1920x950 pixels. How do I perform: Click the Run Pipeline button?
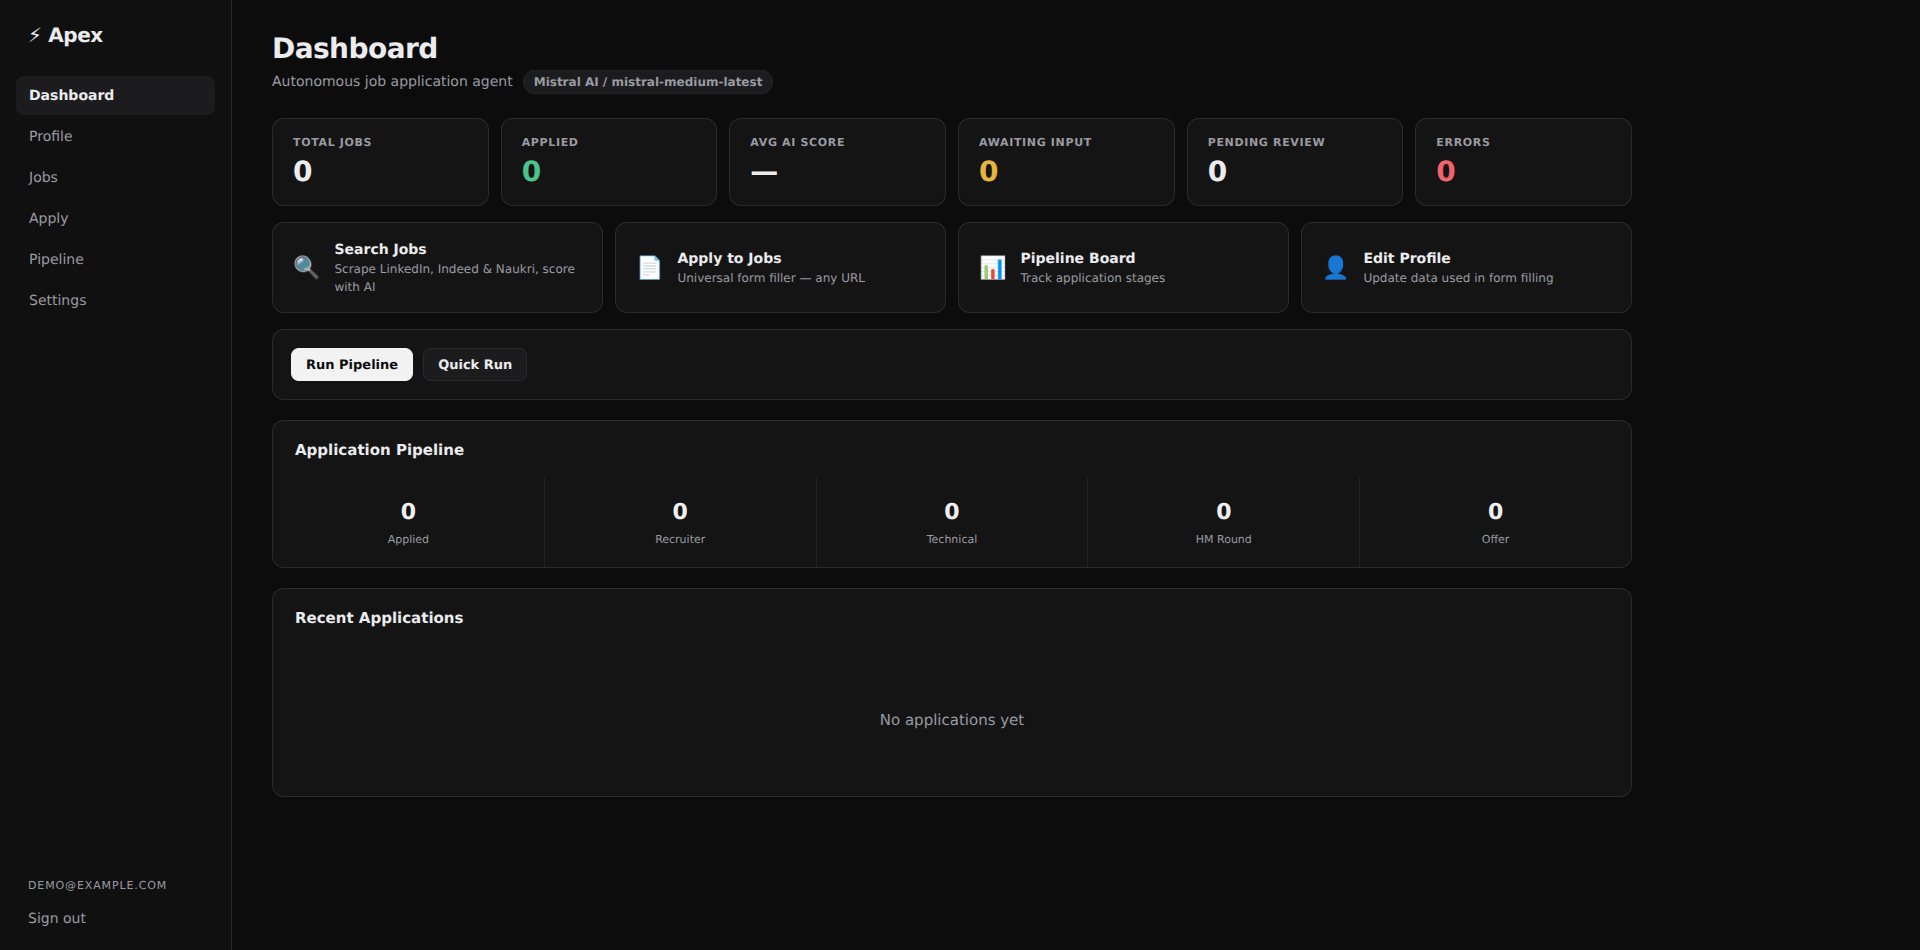pyautogui.click(x=352, y=364)
